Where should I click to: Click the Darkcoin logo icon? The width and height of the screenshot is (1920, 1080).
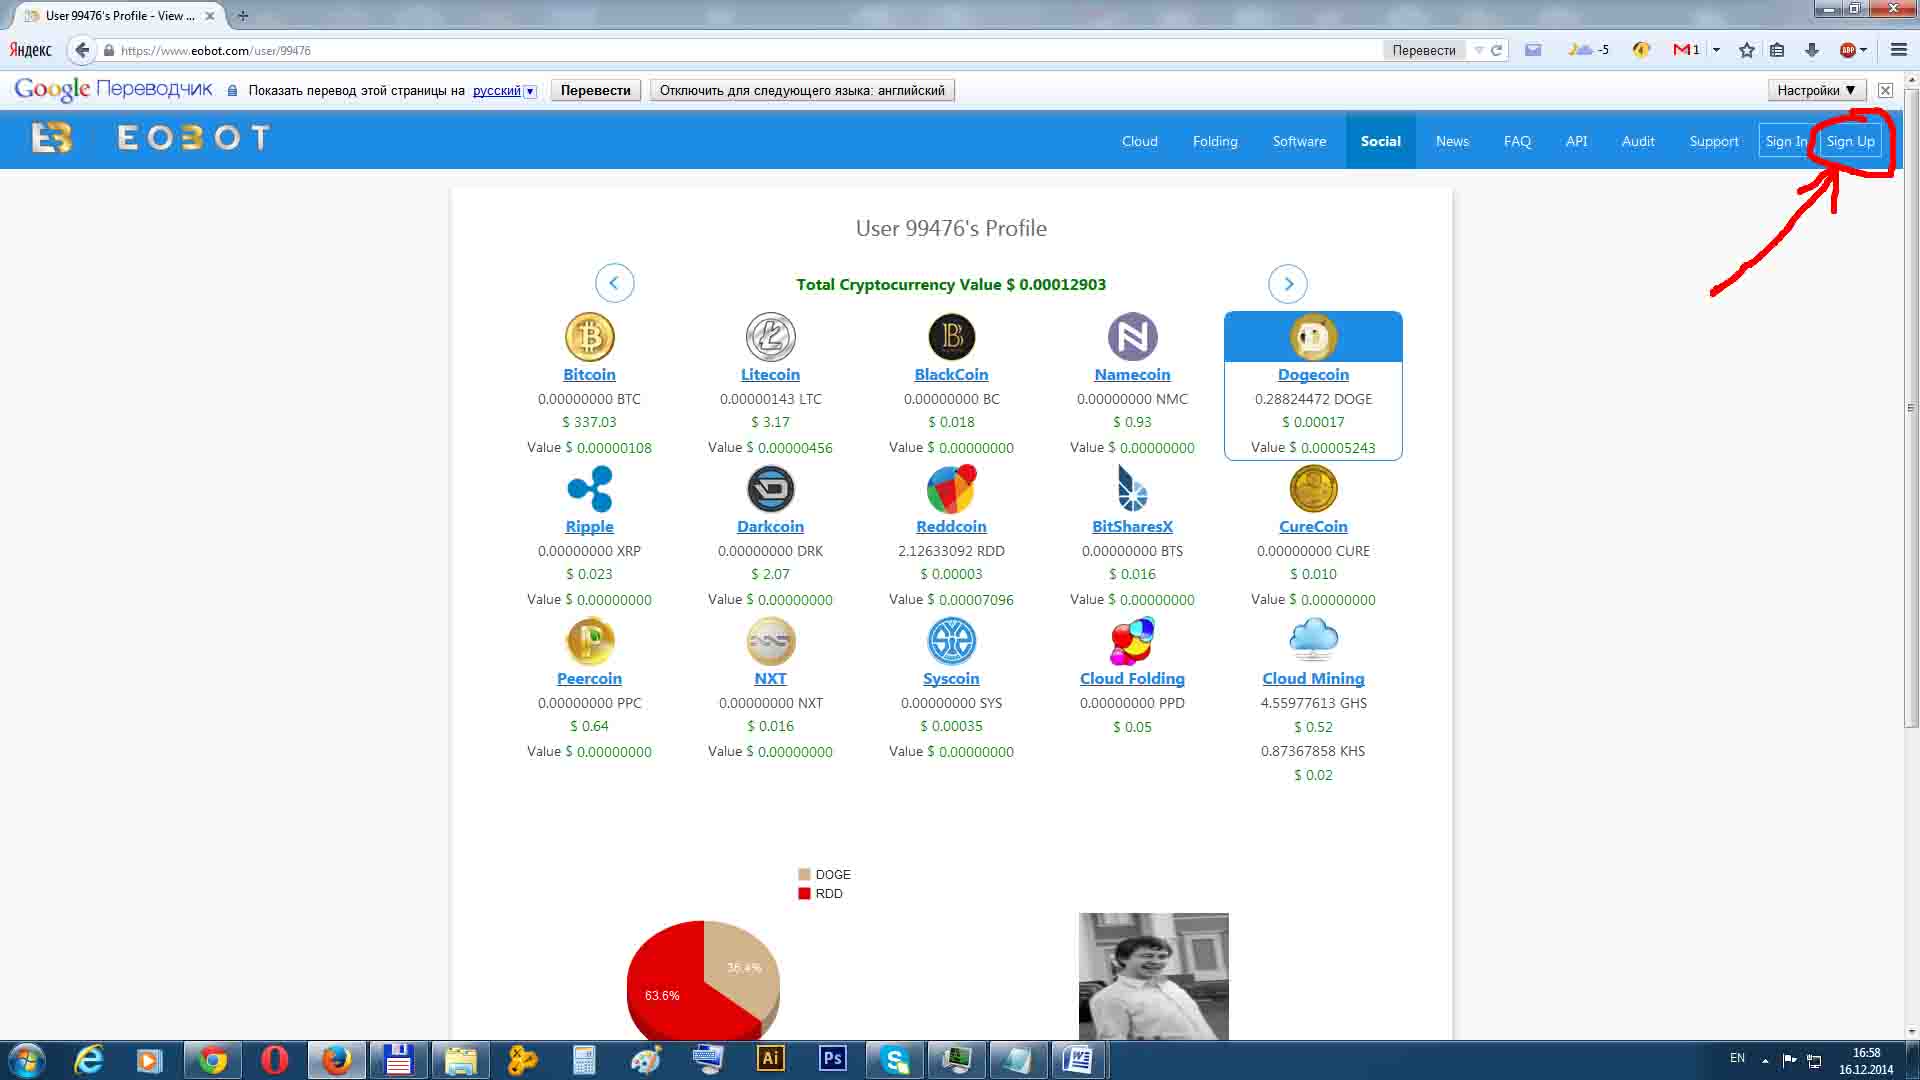[770, 489]
